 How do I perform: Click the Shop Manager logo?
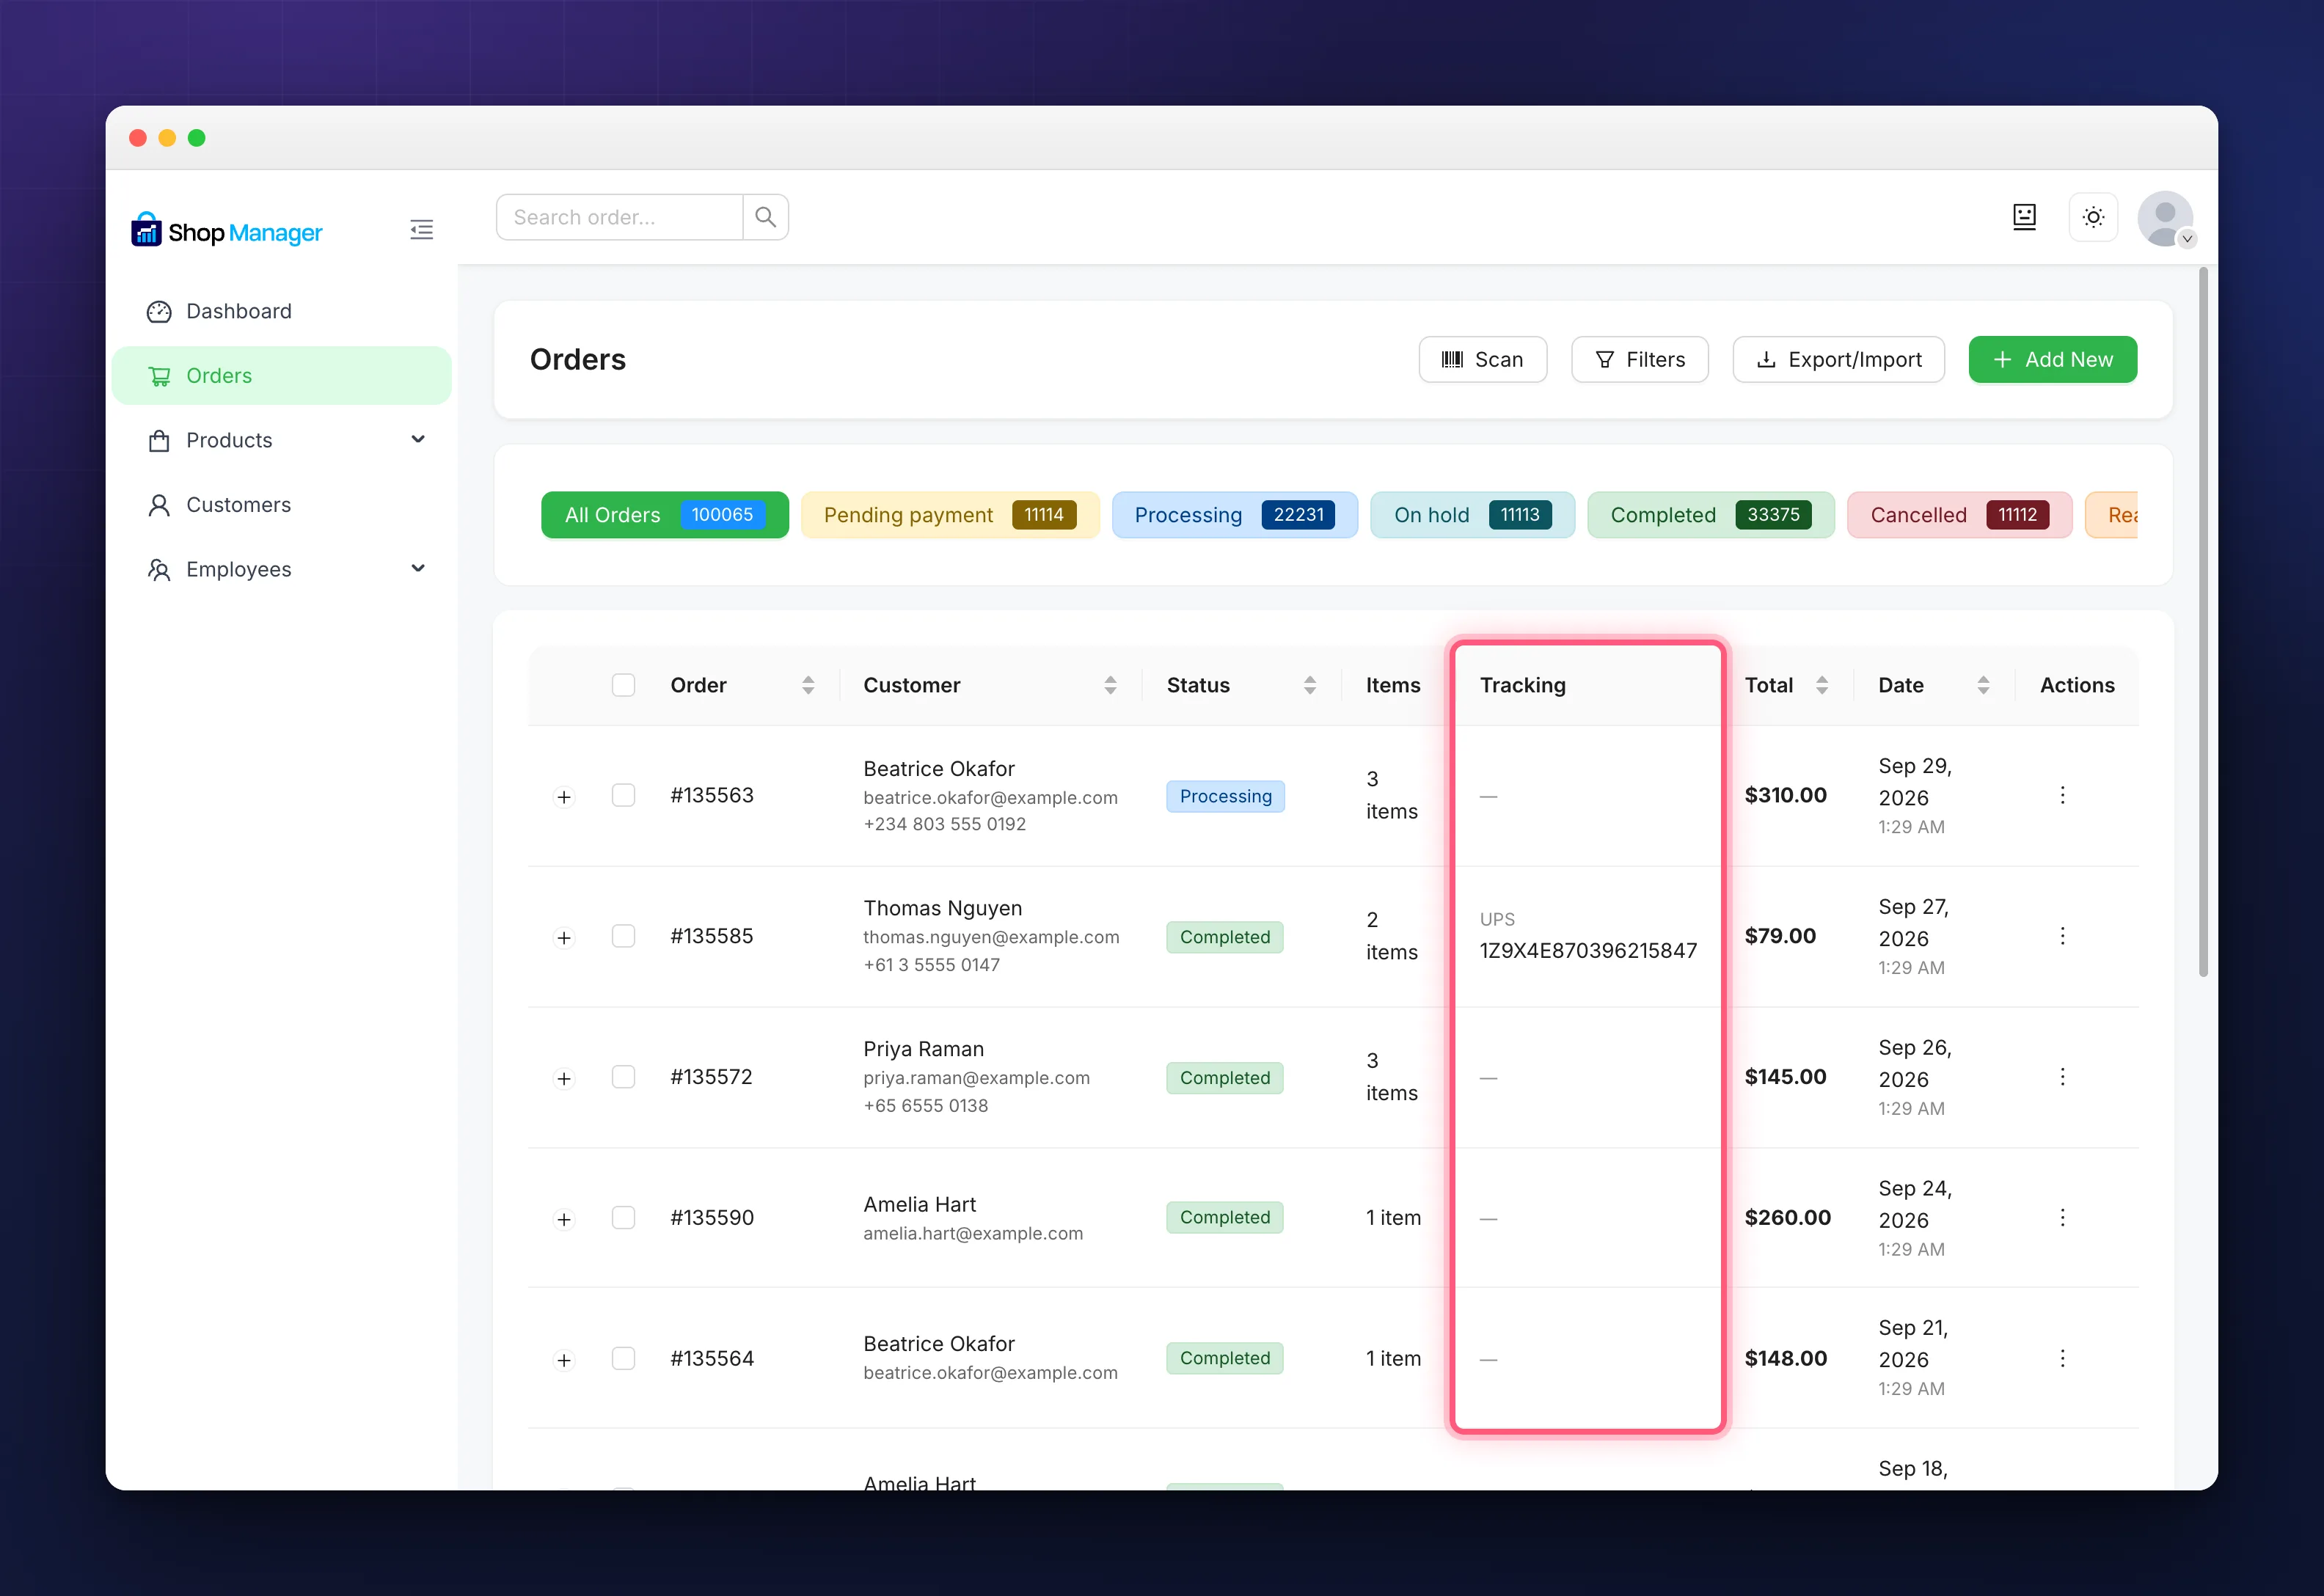pyautogui.click(x=226, y=231)
